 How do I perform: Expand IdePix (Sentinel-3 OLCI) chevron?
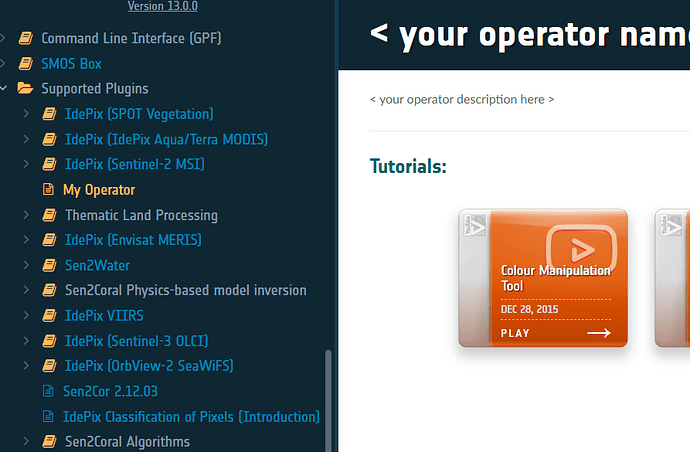(26, 341)
